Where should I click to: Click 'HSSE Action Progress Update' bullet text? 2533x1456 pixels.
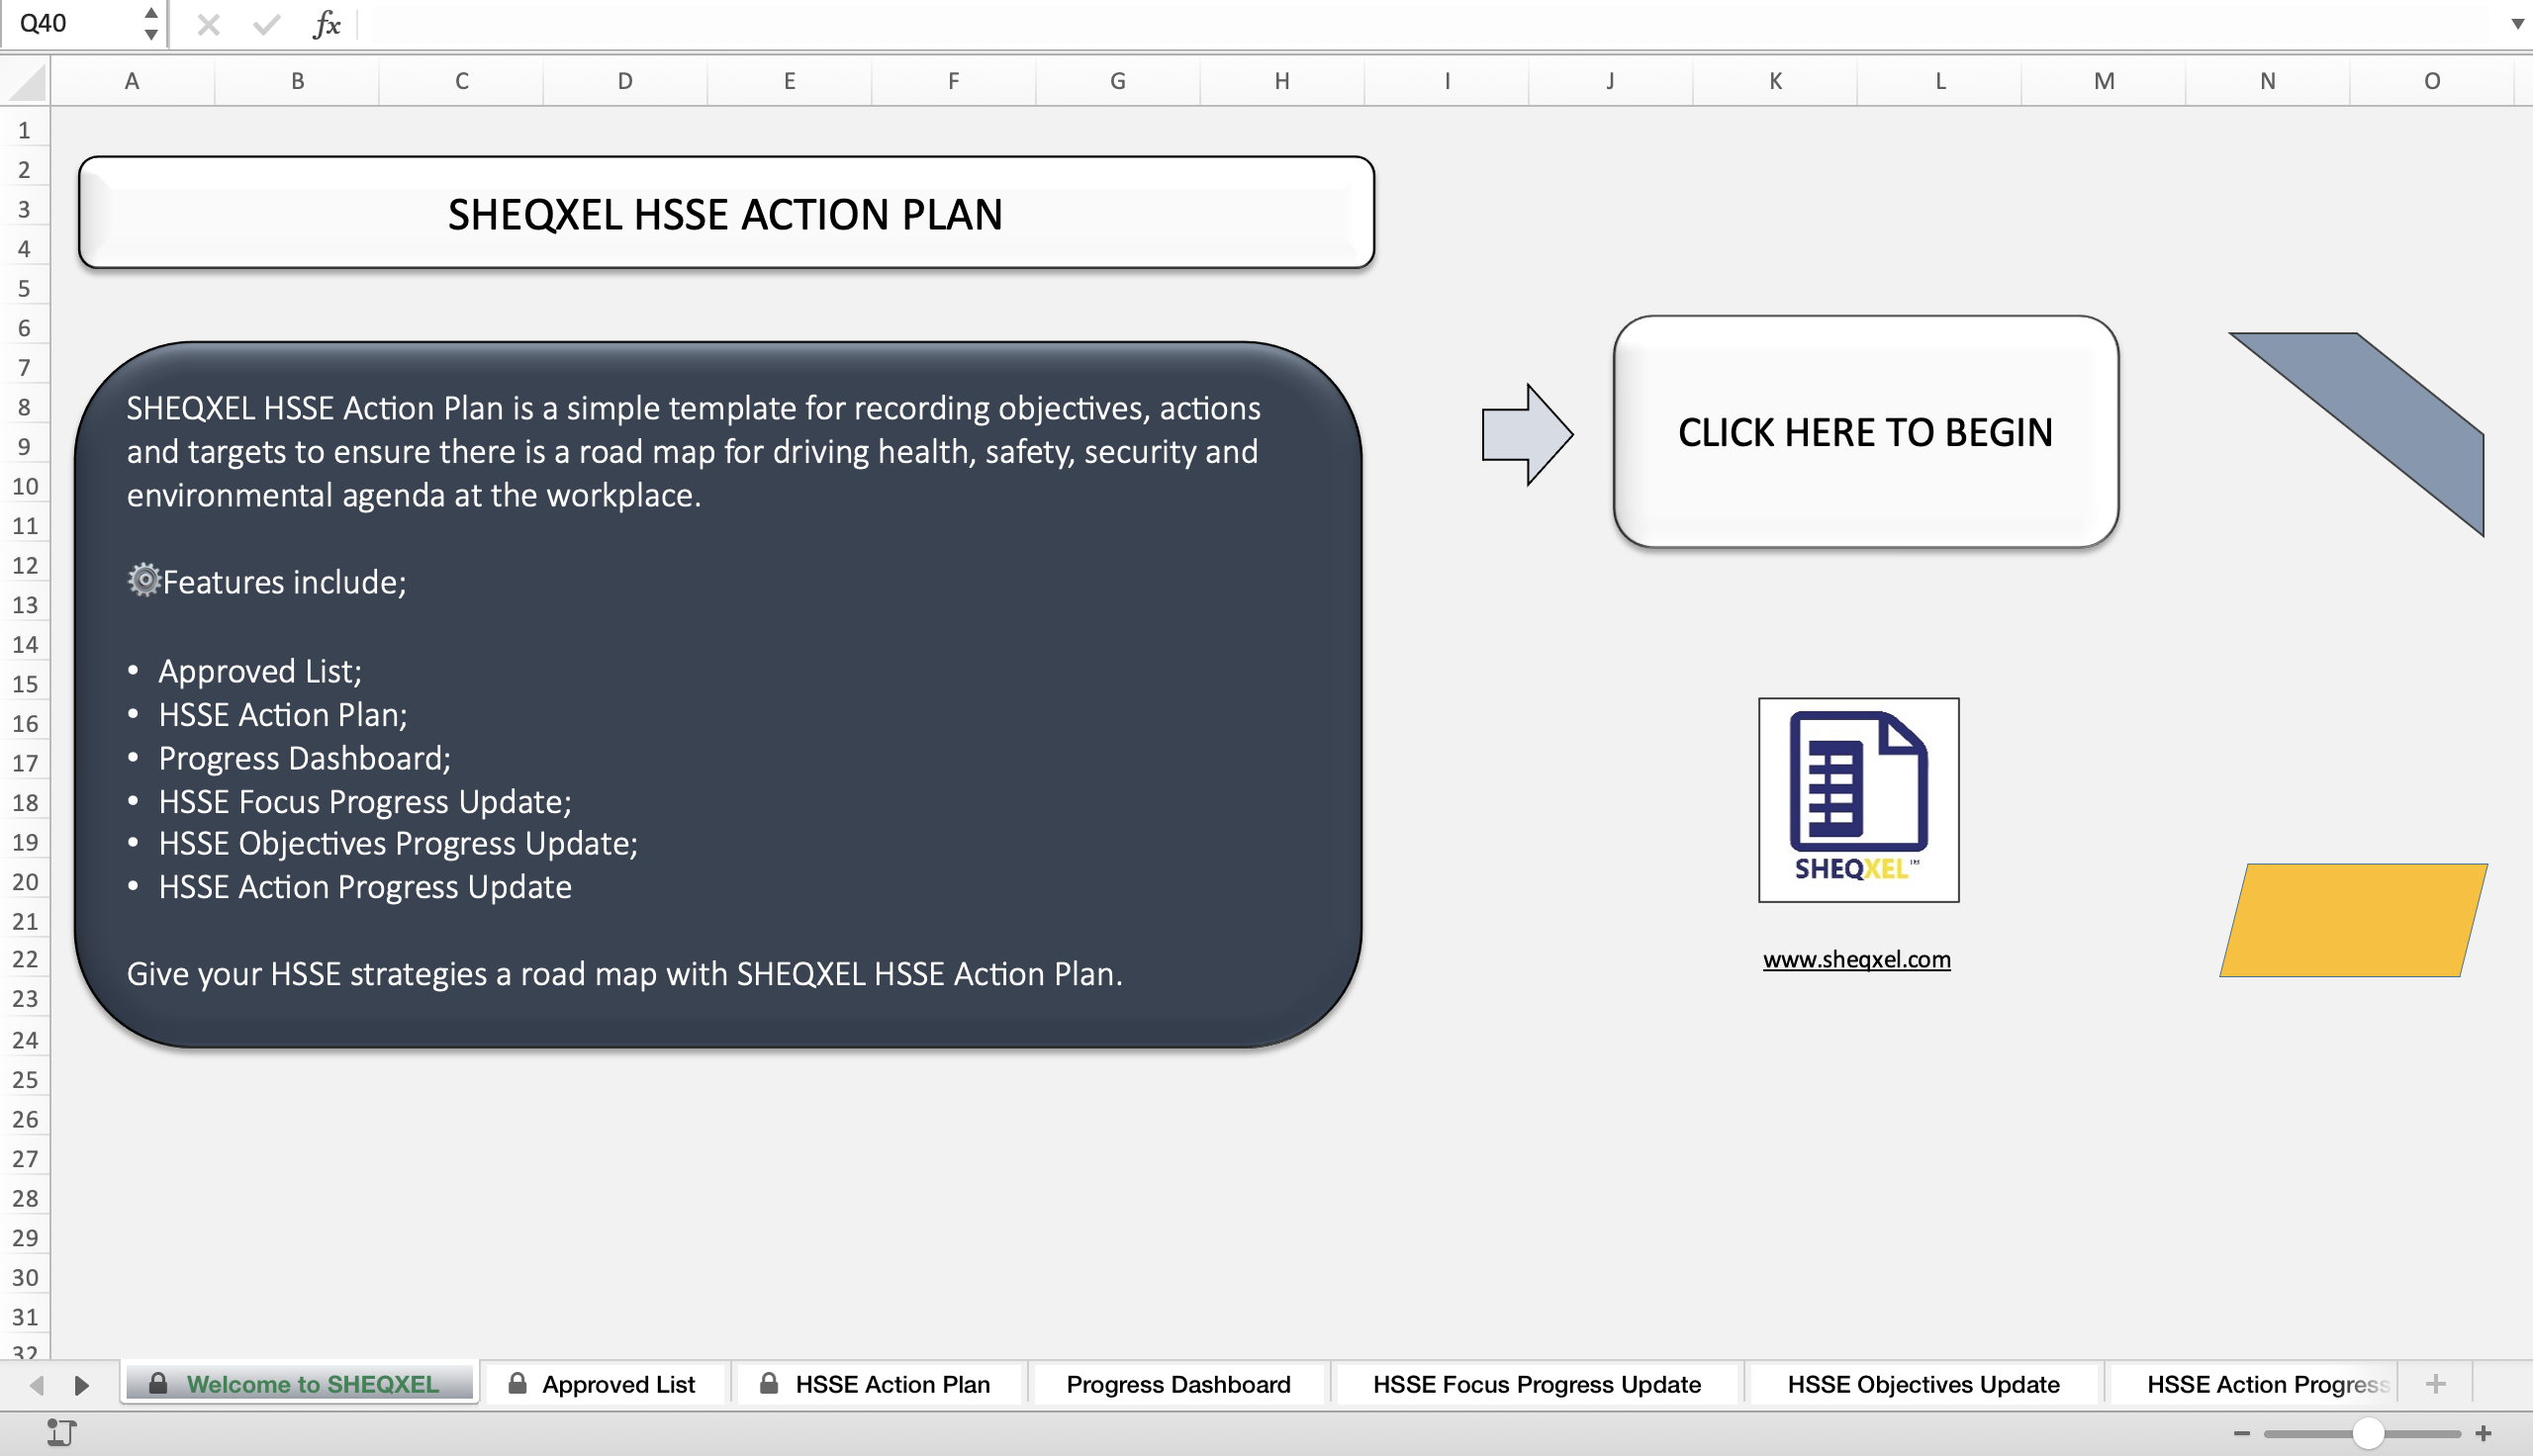click(365, 888)
